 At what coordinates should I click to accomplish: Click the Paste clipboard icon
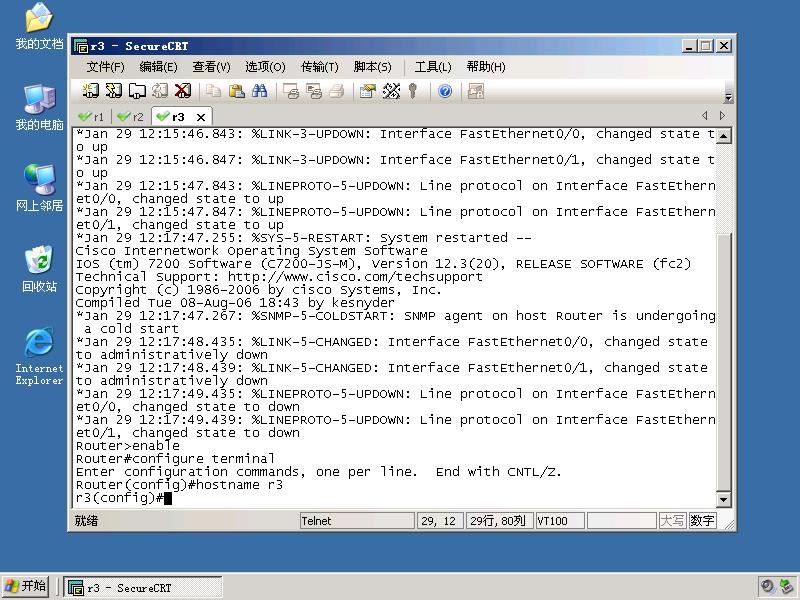(x=236, y=91)
